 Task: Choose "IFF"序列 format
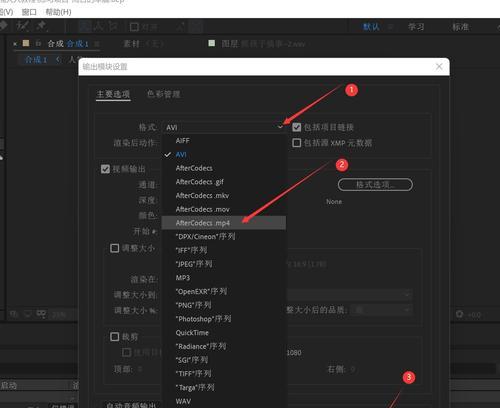click(x=224, y=250)
